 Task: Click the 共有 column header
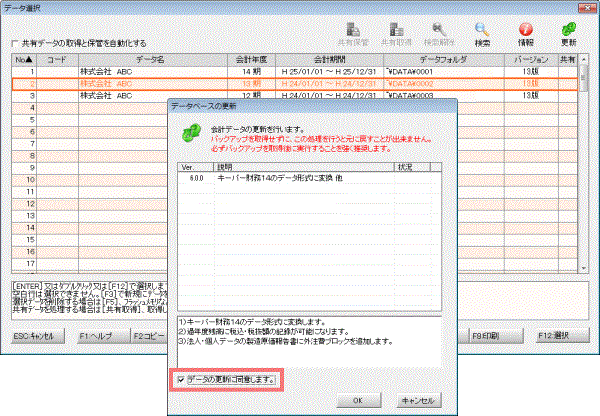(568, 60)
